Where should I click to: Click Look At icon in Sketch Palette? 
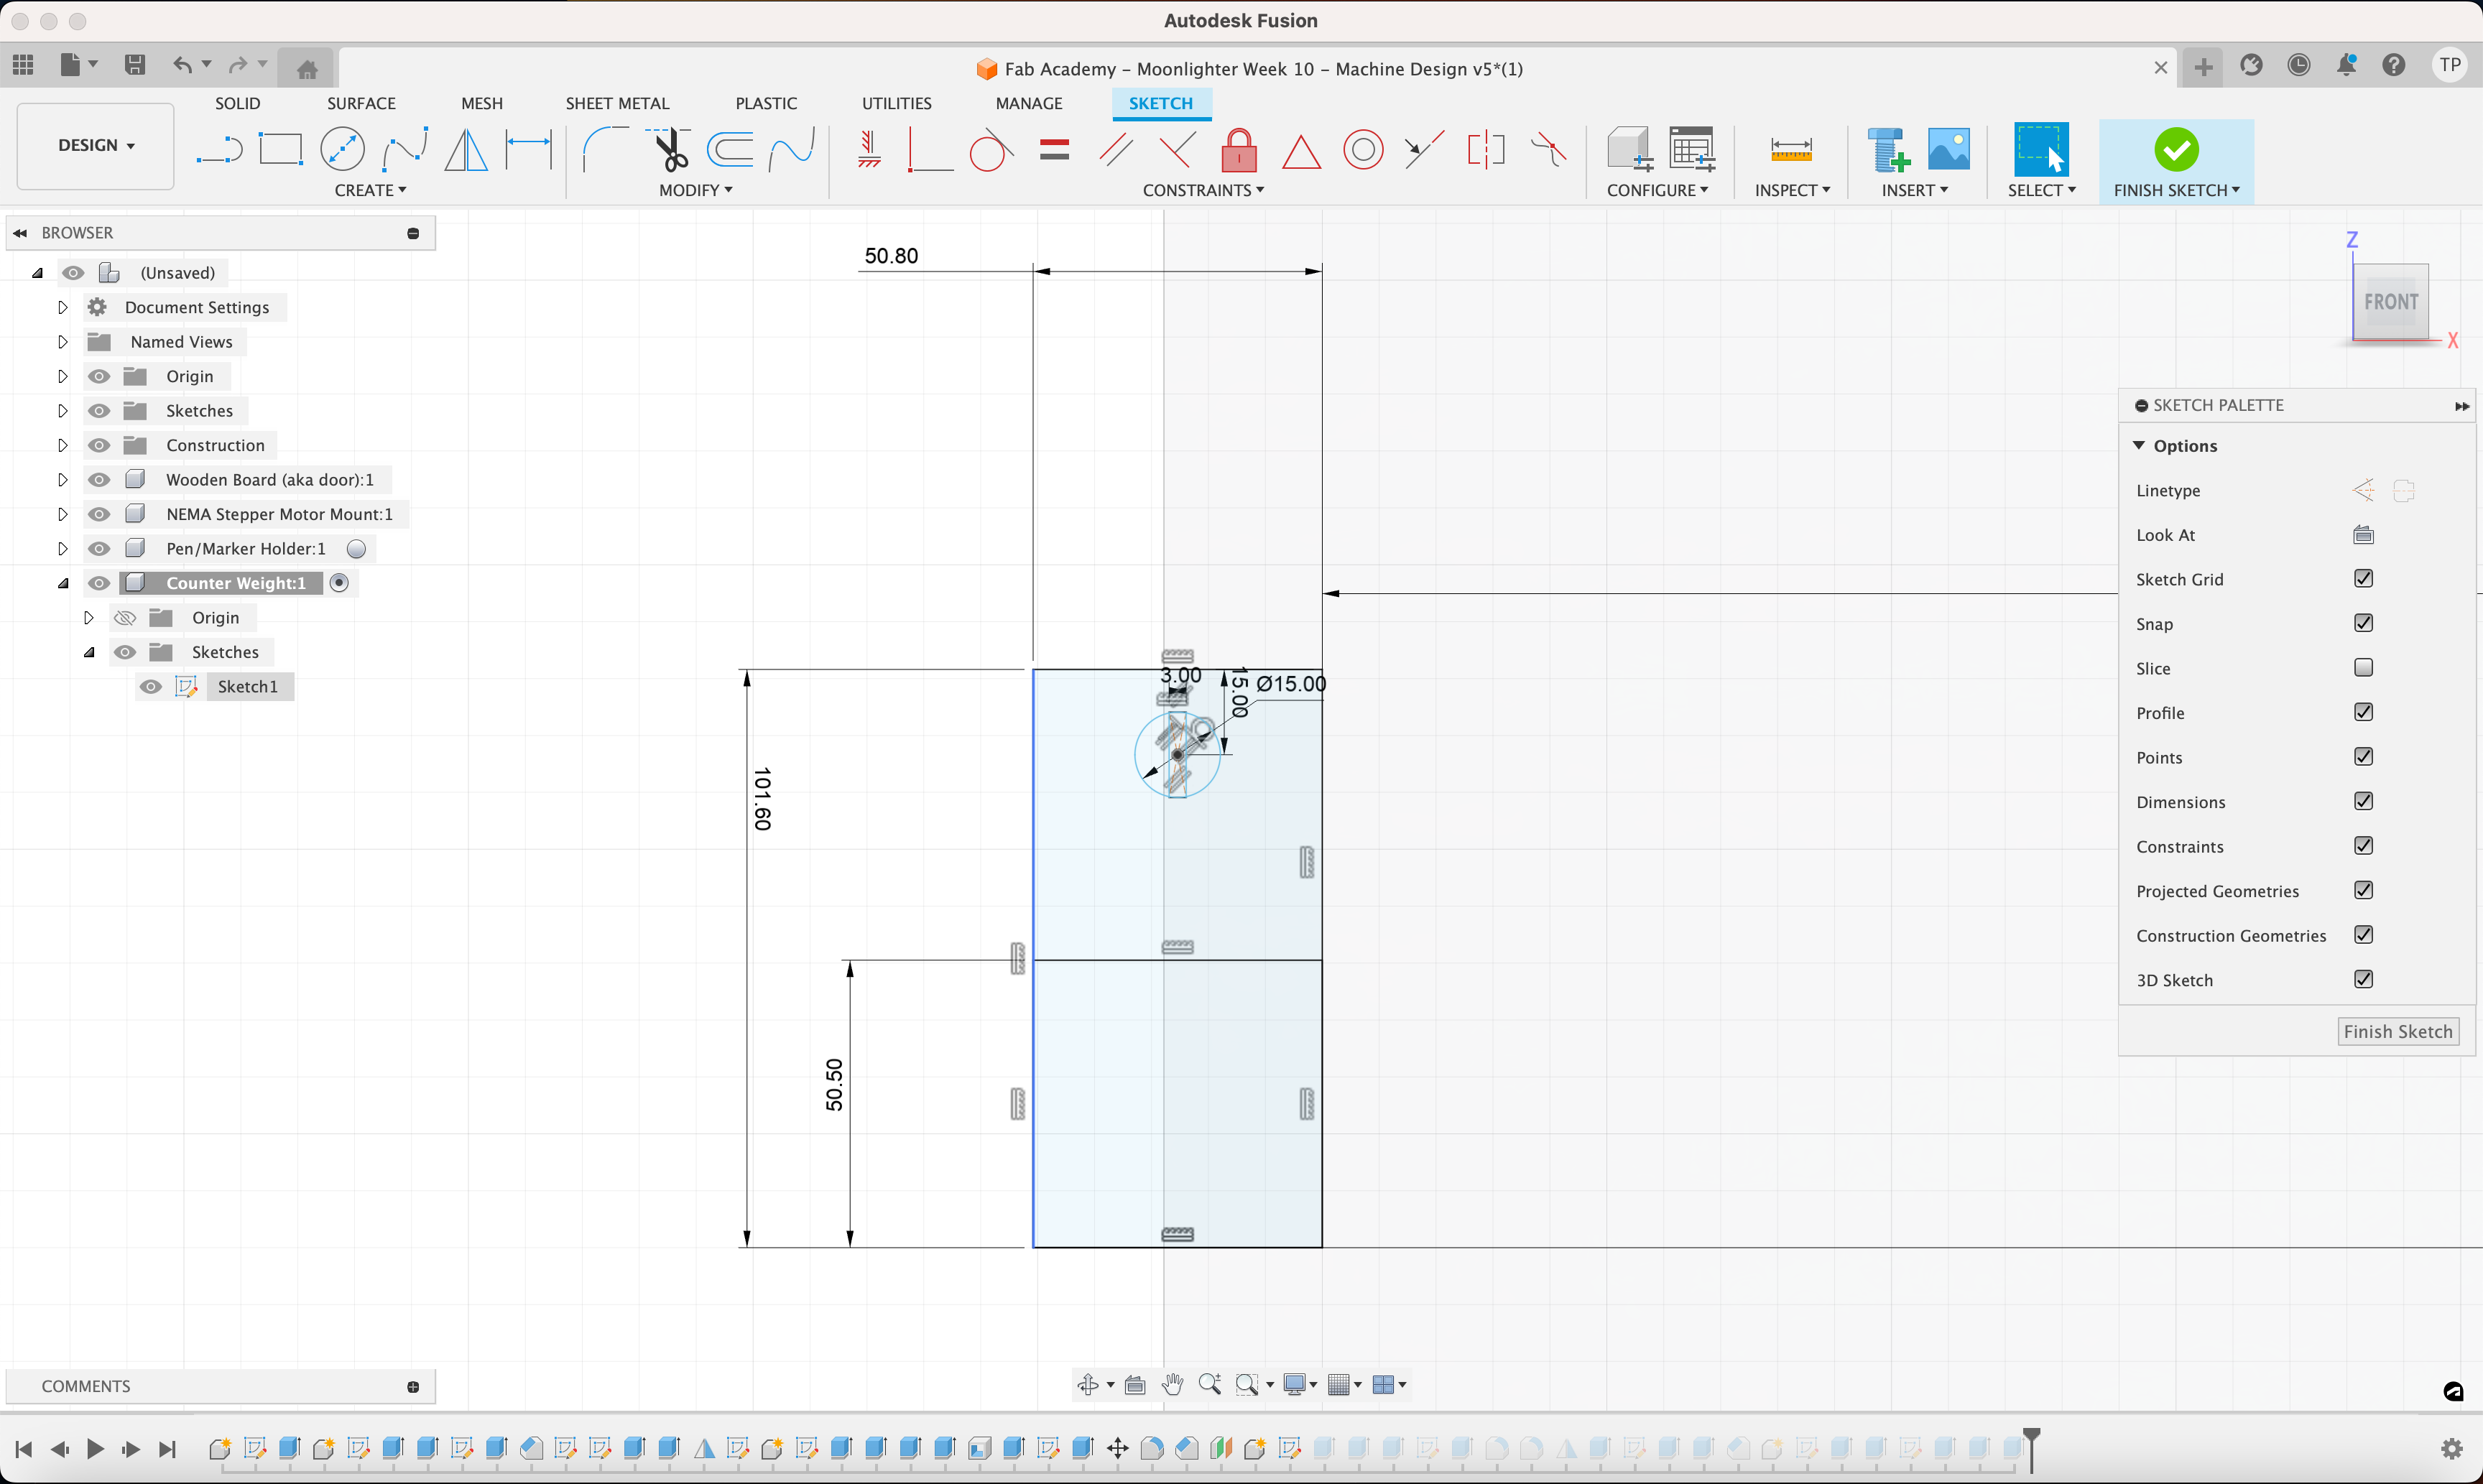[2364, 534]
